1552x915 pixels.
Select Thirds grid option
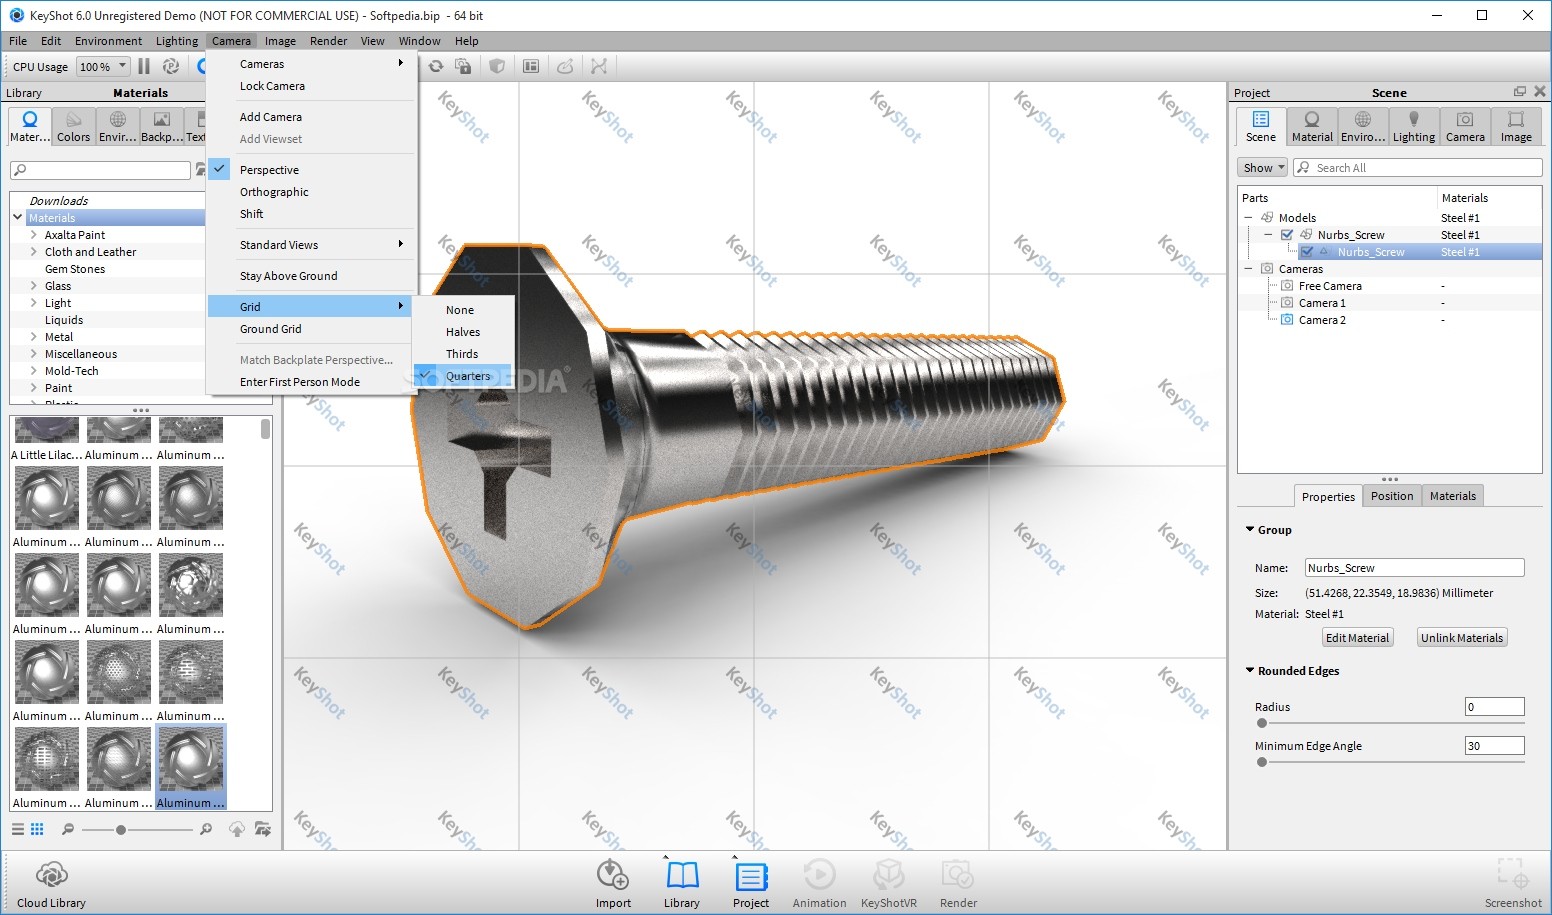(462, 354)
